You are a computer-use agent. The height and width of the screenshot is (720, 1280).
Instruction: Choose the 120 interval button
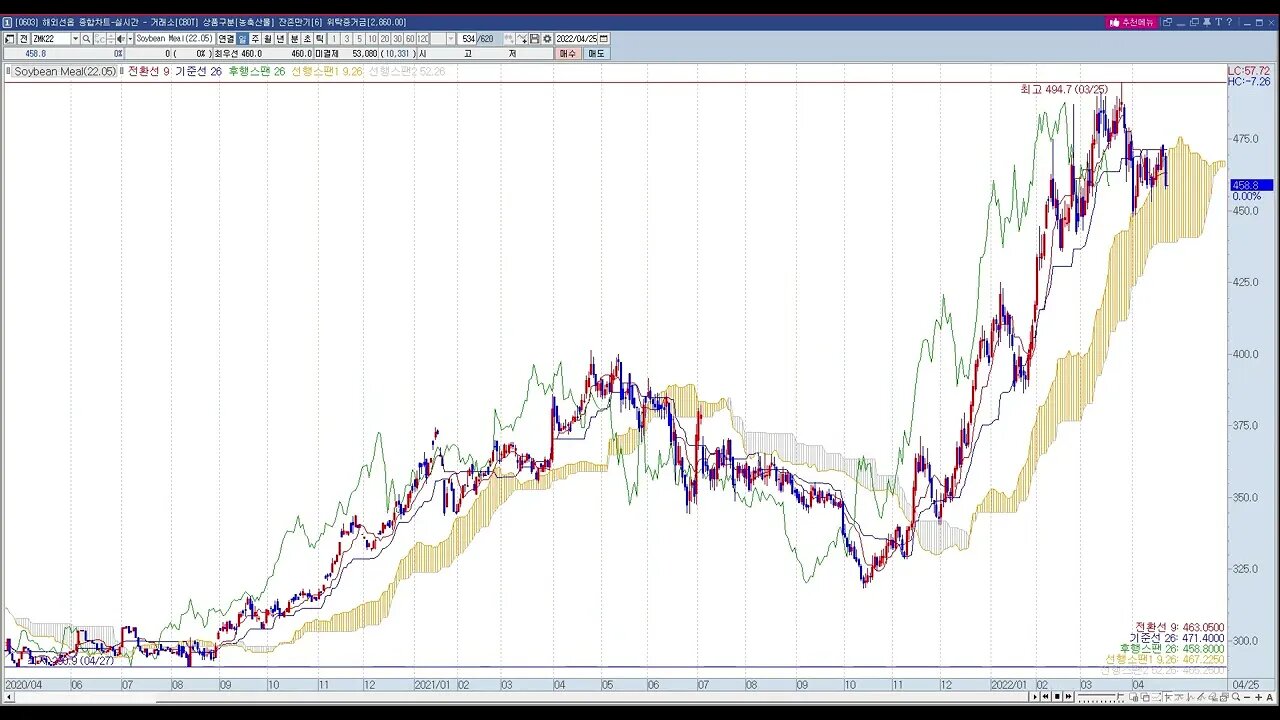pos(422,39)
